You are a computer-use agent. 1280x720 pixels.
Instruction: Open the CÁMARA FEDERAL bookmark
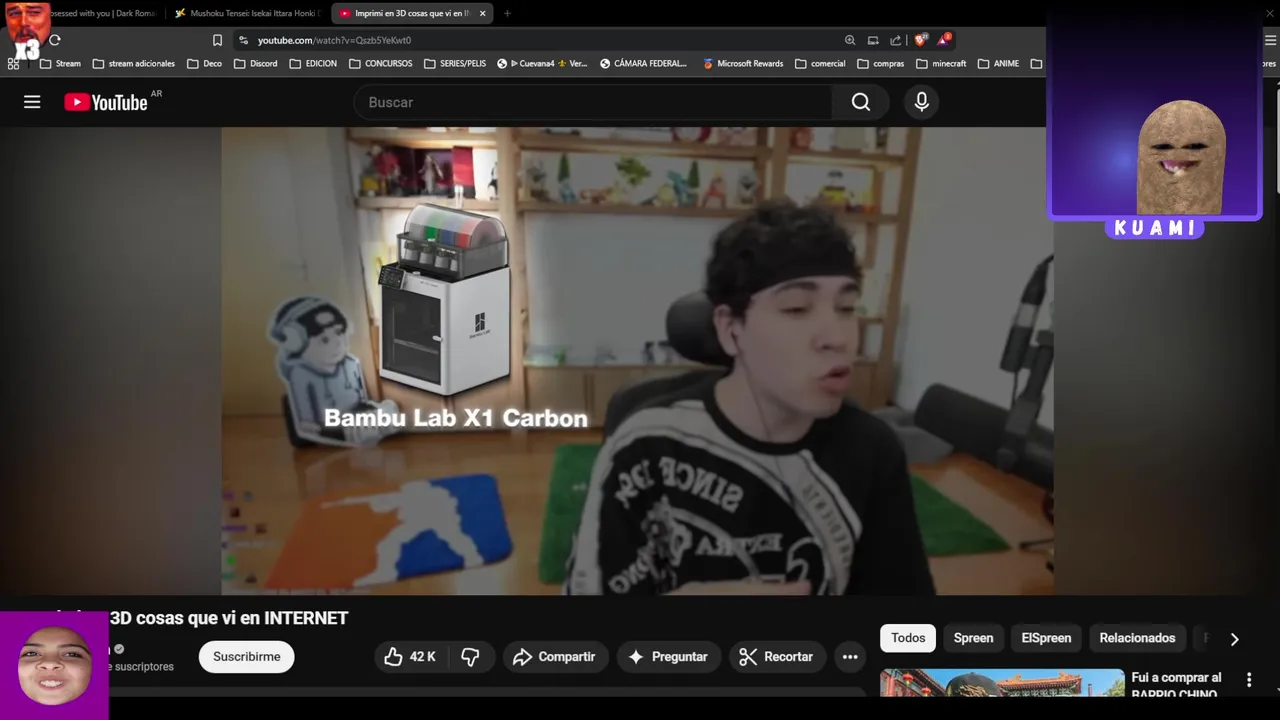644,63
